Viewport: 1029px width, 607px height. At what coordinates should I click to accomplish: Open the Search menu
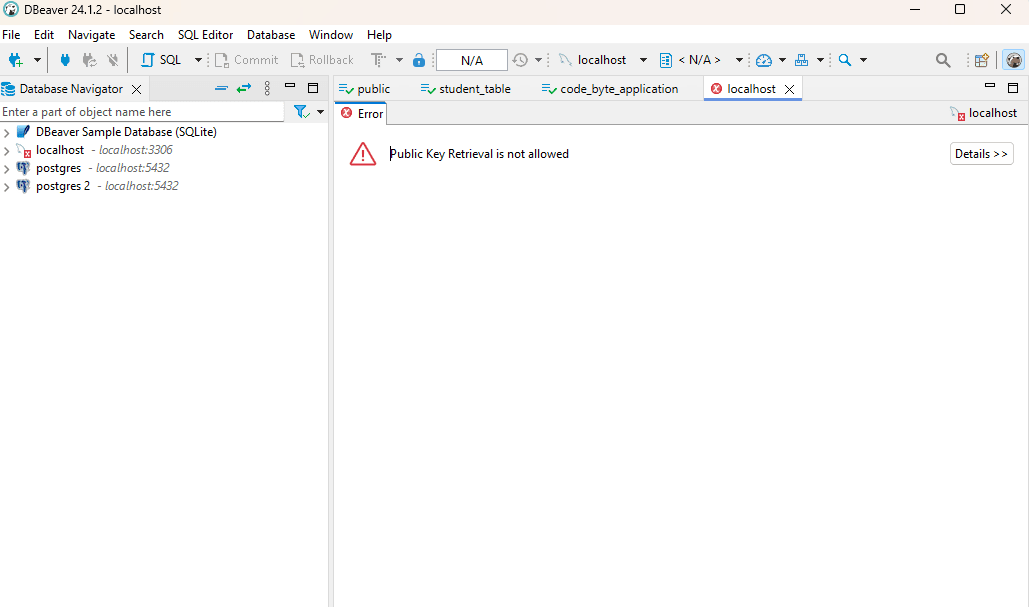tap(146, 35)
